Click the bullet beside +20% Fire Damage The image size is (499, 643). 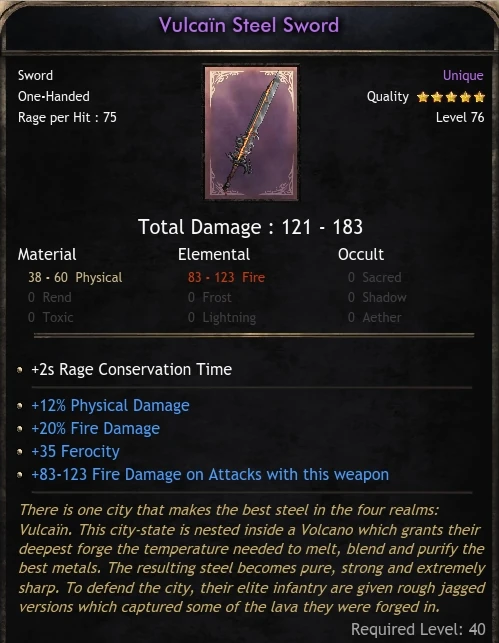[x=20, y=429]
